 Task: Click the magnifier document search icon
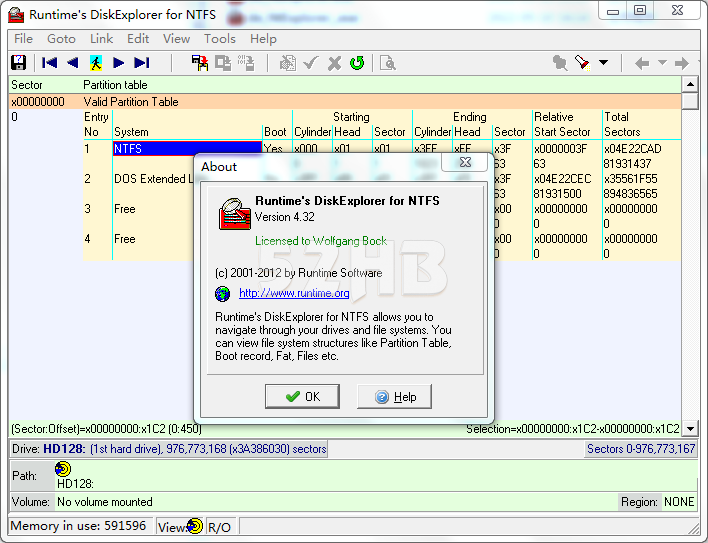(388, 63)
